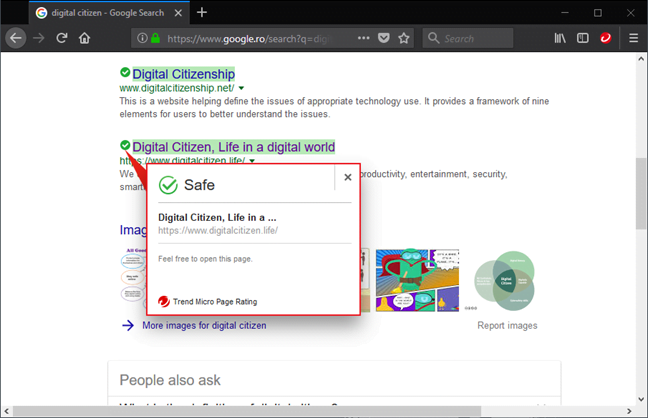Open the comic superhero image thumbnail
The height and width of the screenshot is (418, 648).
click(x=417, y=280)
